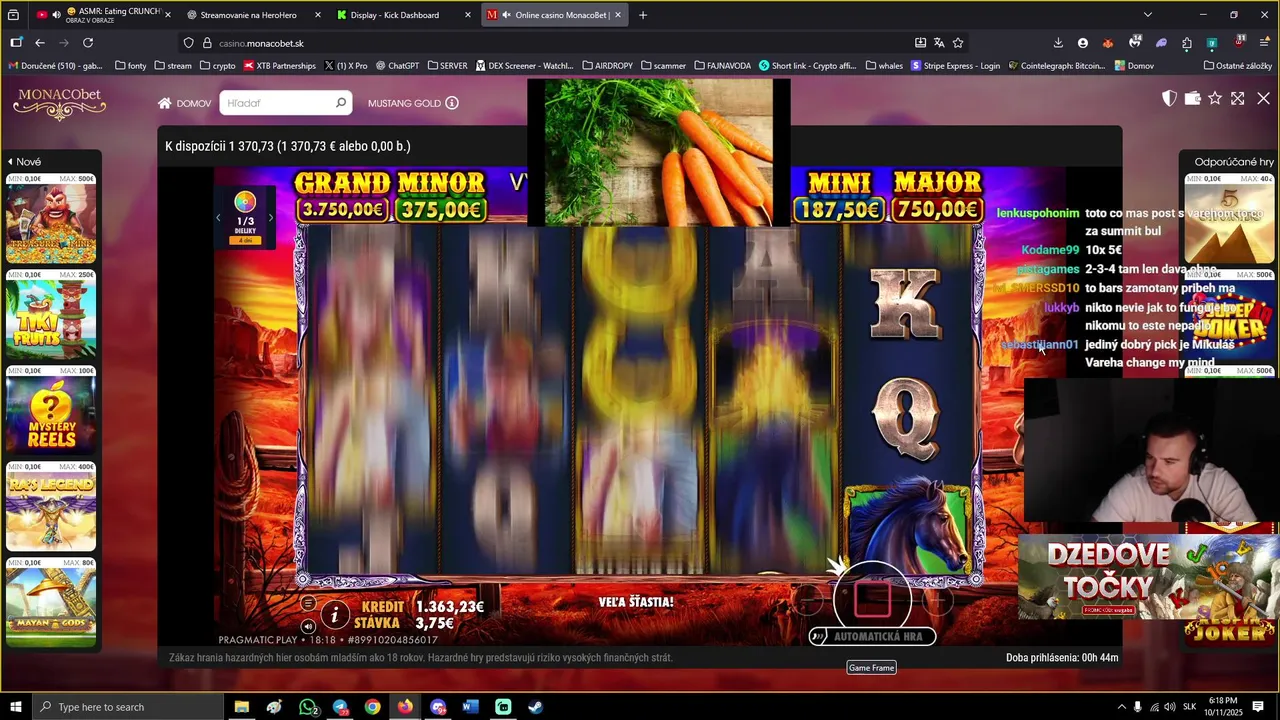The image size is (1280, 720).
Task: Click the color wheel Dielky icon
Action: coord(245,203)
